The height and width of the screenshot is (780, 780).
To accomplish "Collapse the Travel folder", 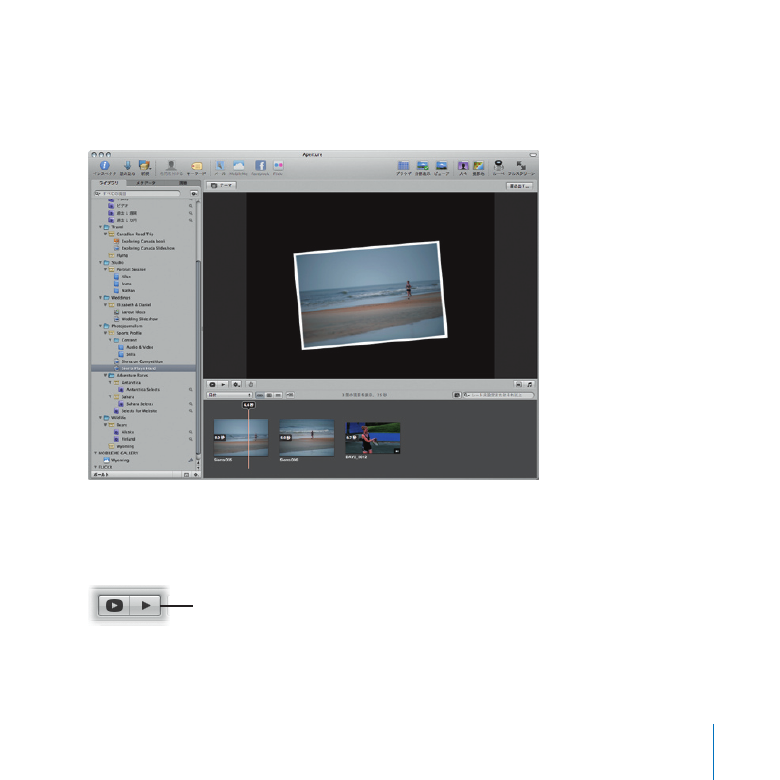I will tap(100, 227).
